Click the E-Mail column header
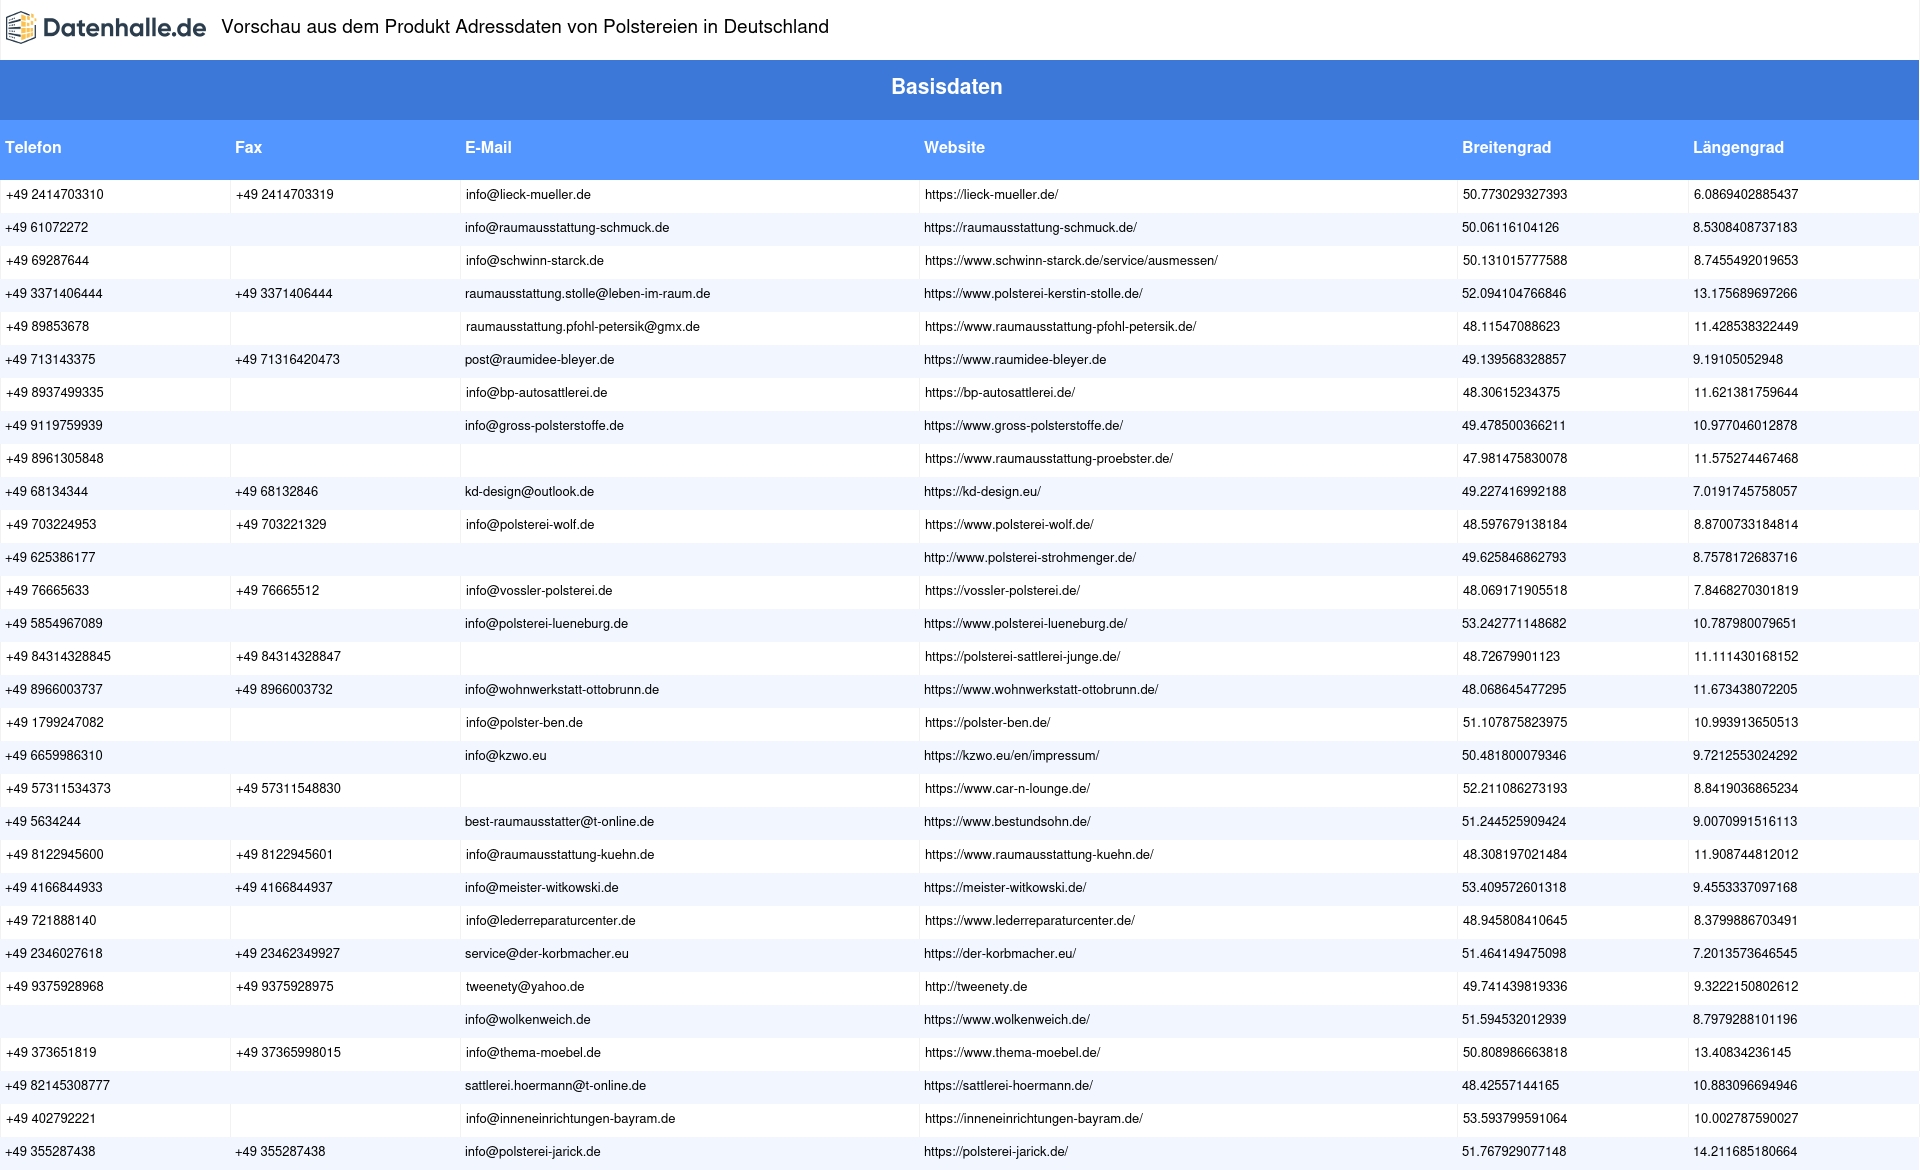This screenshot has height=1170, width=1920. (x=488, y=147)
